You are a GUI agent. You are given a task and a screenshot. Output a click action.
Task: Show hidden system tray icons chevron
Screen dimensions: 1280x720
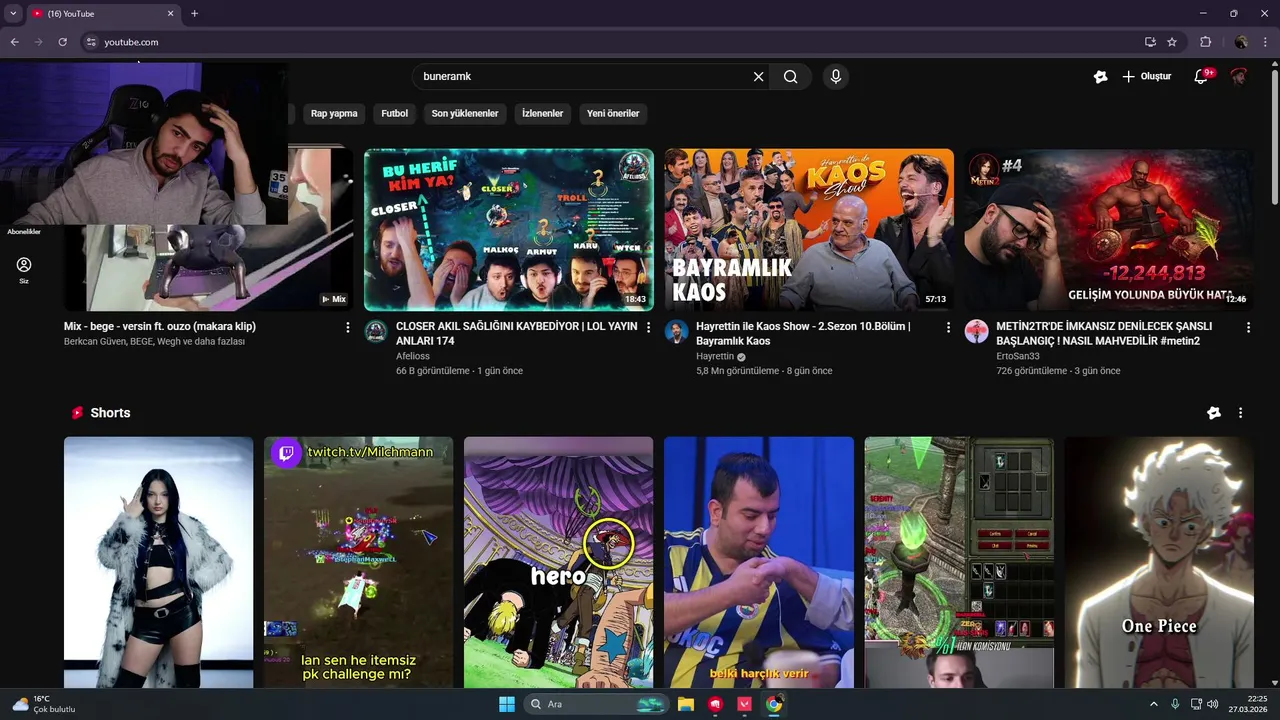(1153, 704)
